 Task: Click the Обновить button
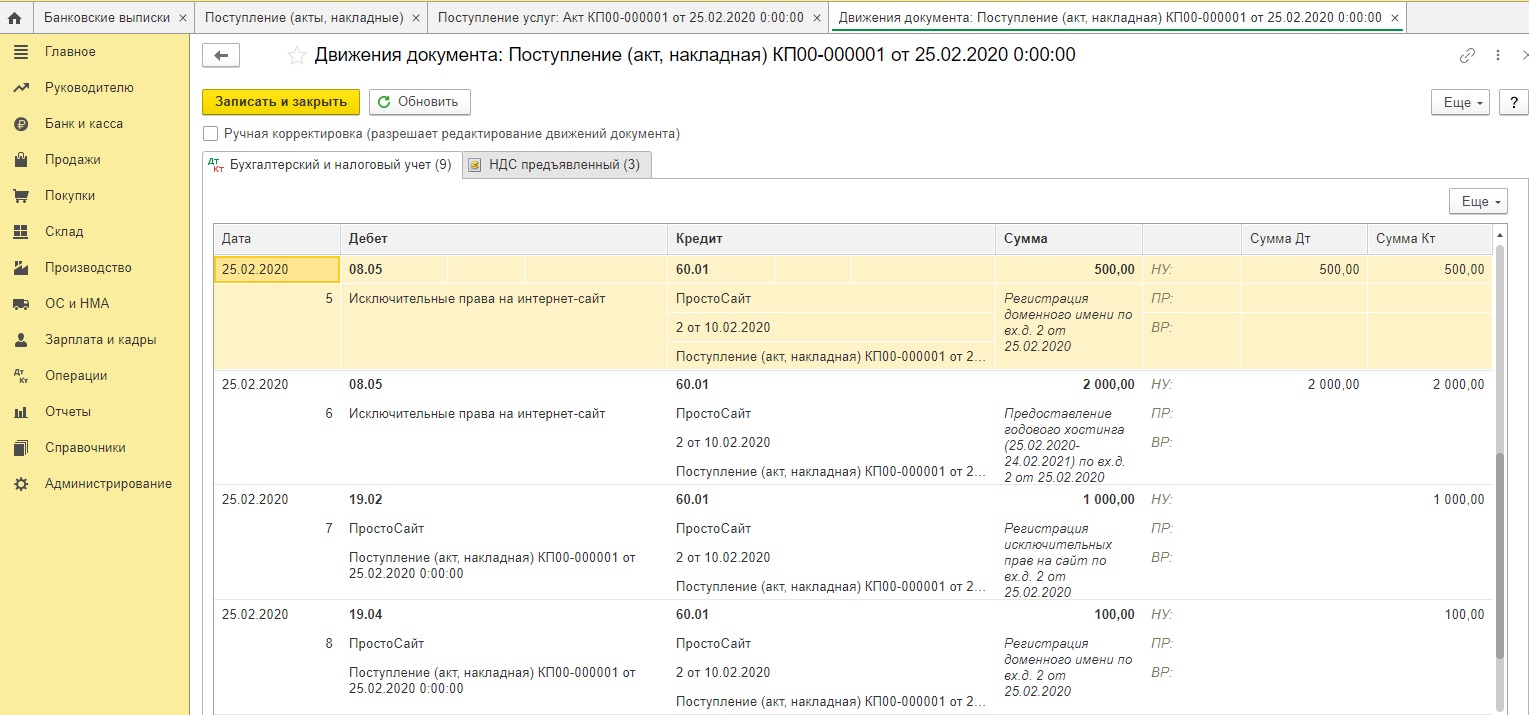click(x=419, y=102)
